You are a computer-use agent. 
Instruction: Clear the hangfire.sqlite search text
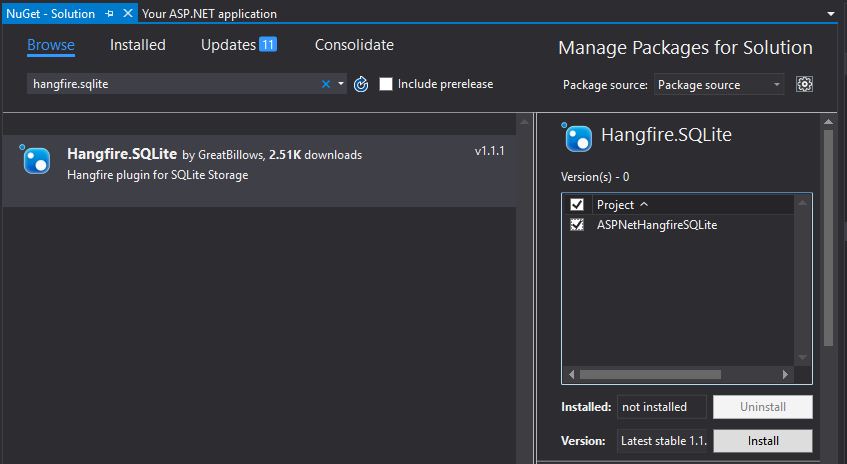[x=325, y=85]
